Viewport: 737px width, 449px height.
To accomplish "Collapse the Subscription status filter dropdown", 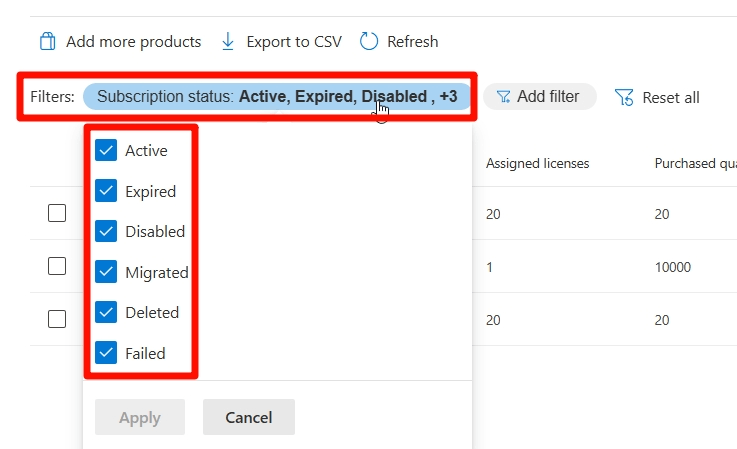I will (277, 97).
